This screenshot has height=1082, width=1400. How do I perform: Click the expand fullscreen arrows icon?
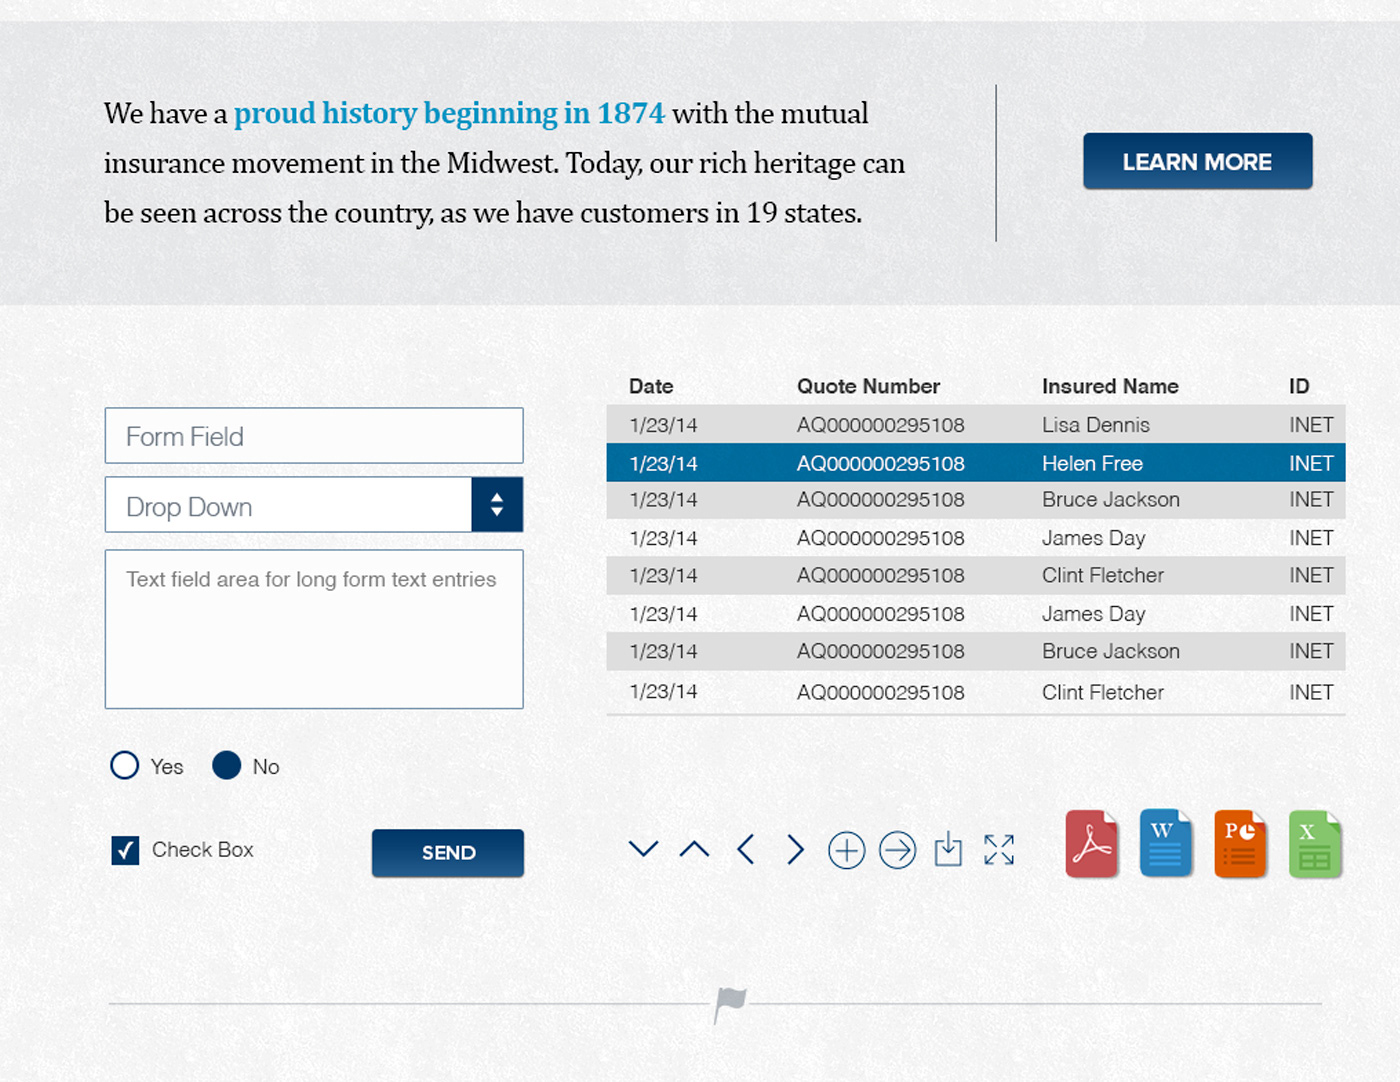click(x=999, y=850)
